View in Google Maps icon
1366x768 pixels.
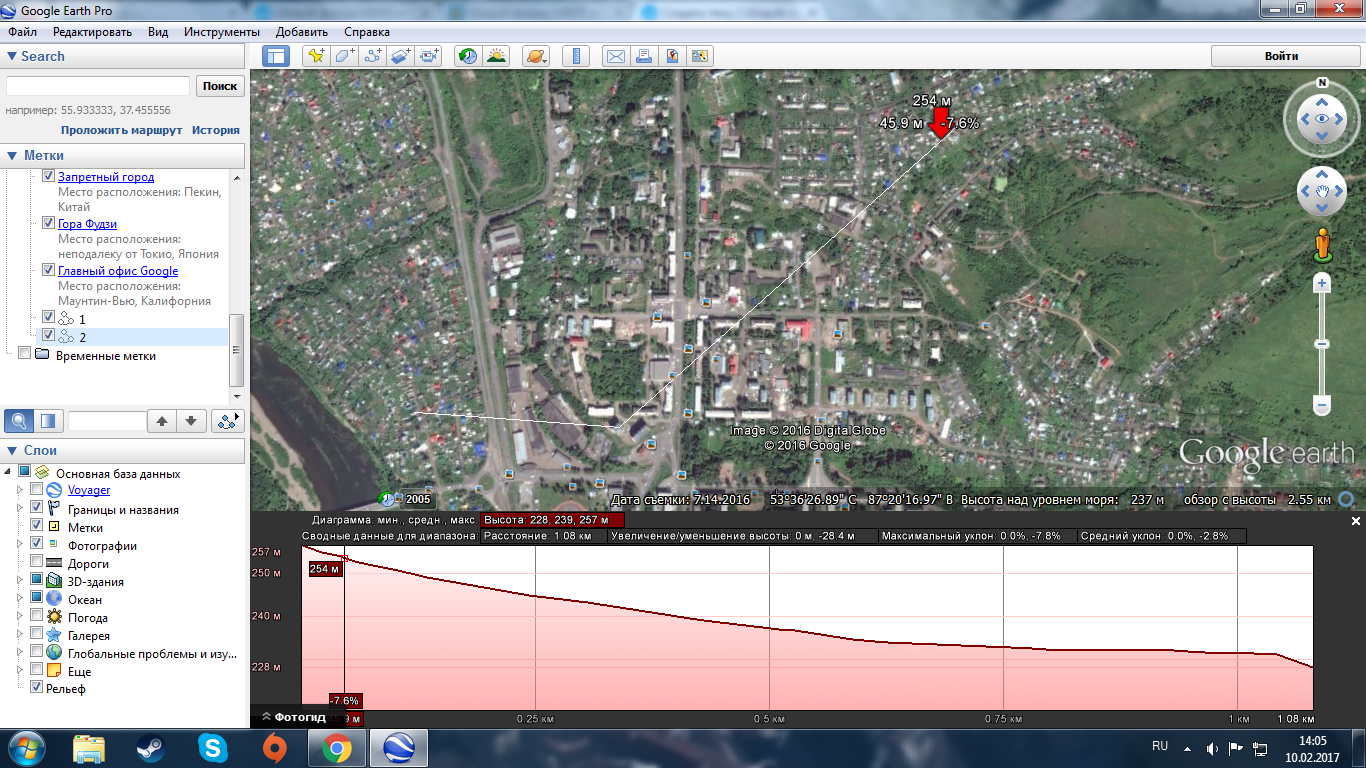pyautogui.click(x=700, y=56)
